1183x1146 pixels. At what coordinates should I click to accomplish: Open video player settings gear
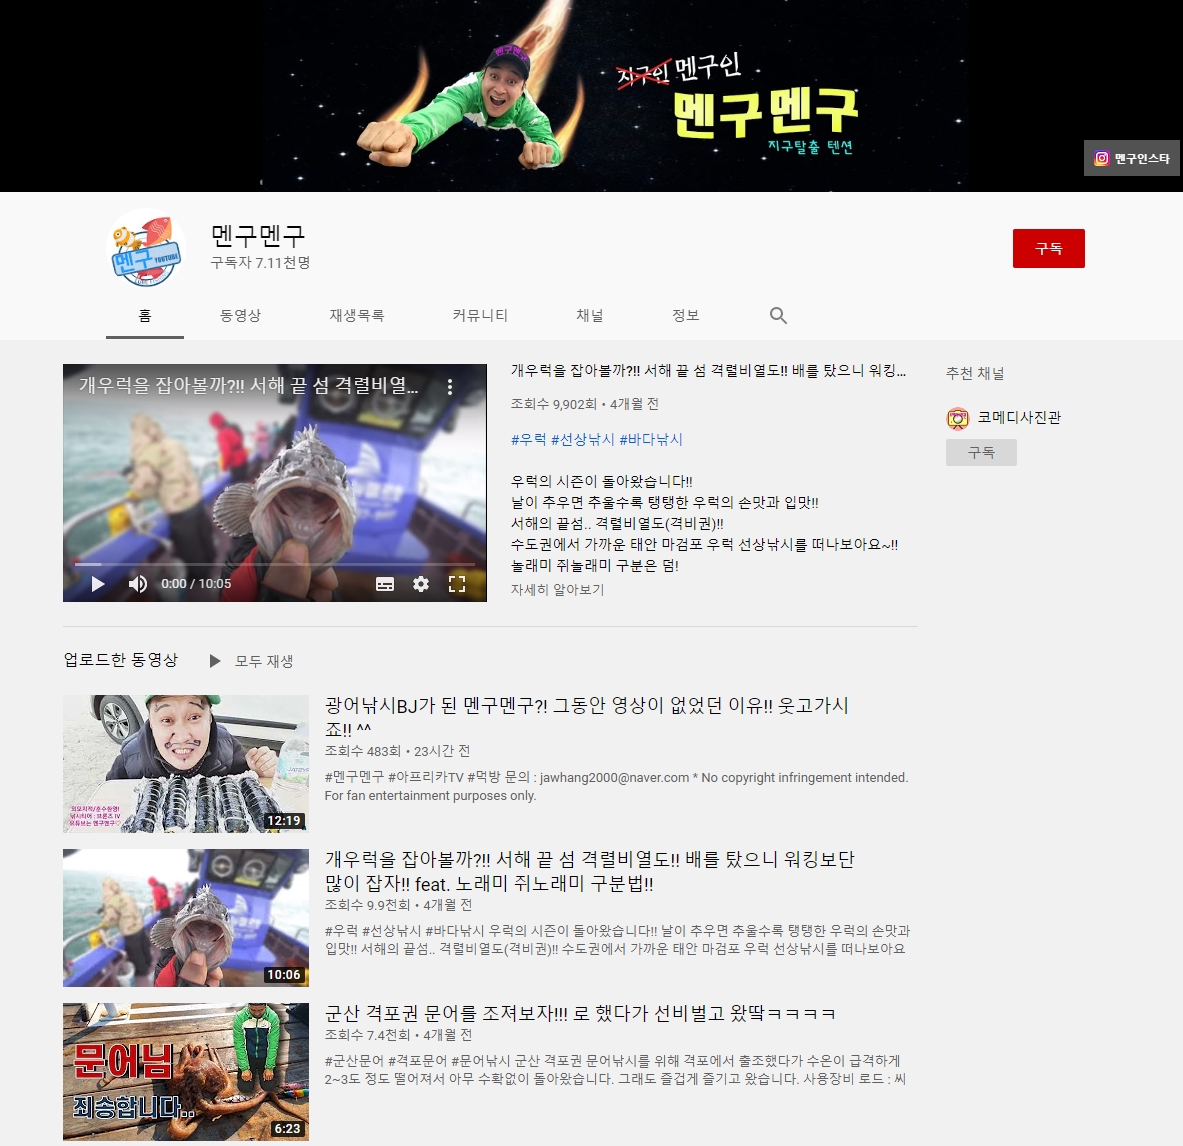point(421,584)
